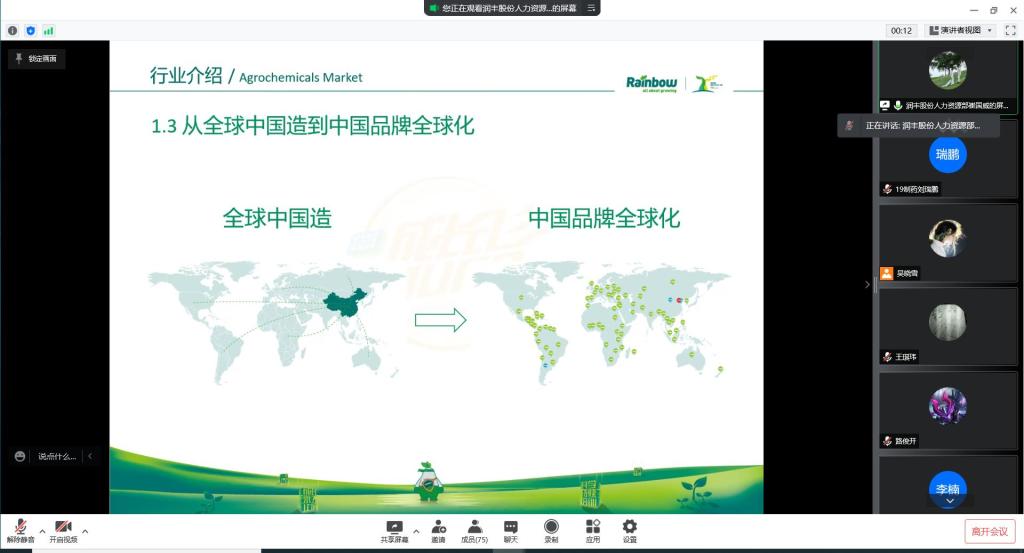This screenshot has width=1024, height=553.
Task: Open the share screen (共享屏幕) tool
Action: [394, 530]
